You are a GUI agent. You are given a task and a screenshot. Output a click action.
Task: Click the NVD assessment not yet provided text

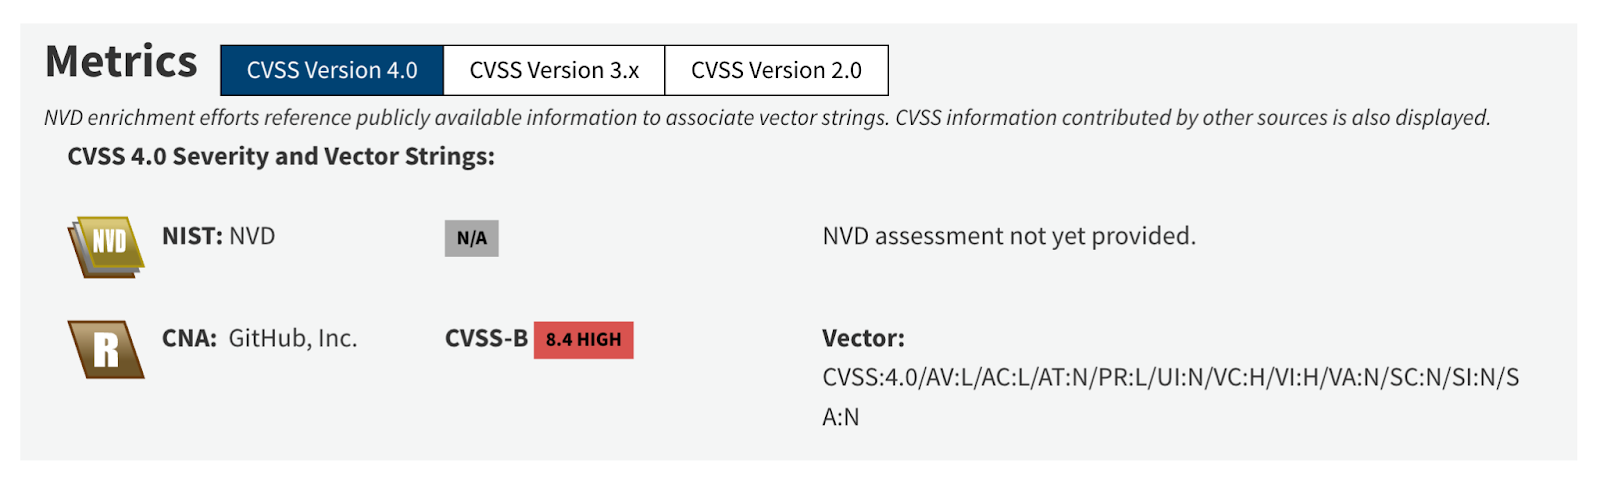pos(1009,236)
